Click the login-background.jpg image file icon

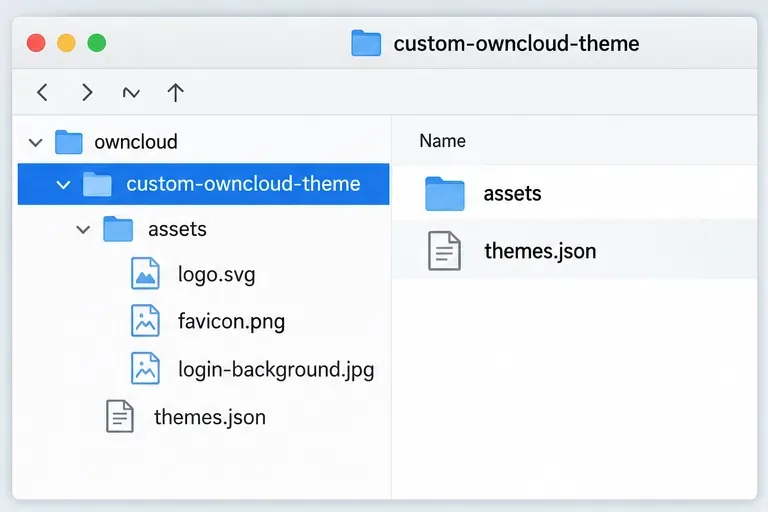(x=145, y=368)
